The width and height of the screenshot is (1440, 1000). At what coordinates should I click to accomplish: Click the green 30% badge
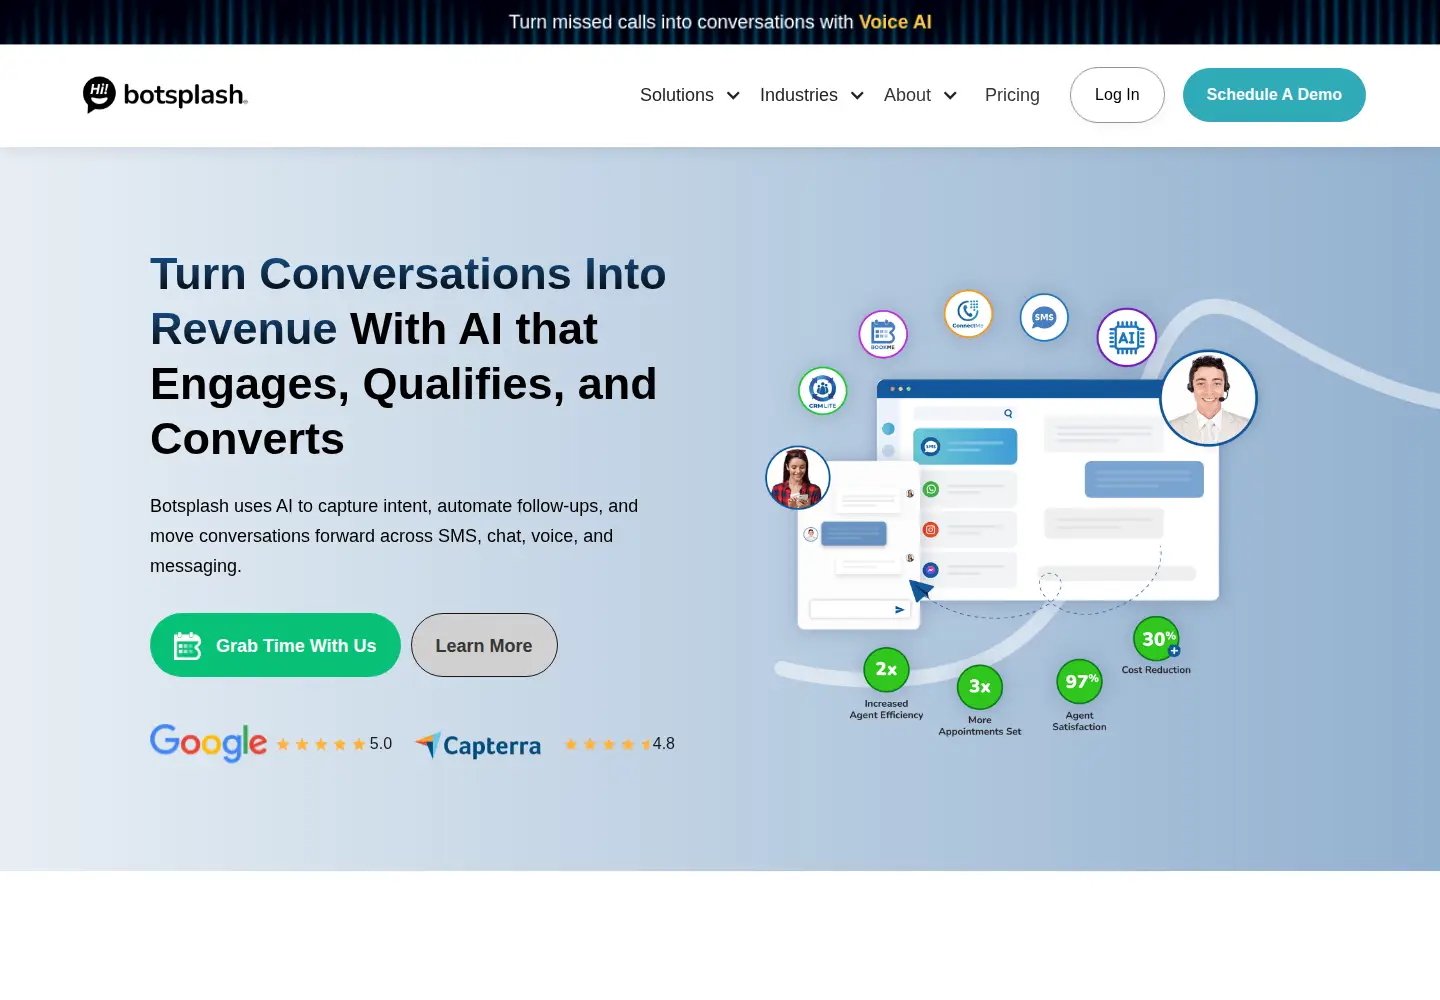click(x=1157, y=639)
